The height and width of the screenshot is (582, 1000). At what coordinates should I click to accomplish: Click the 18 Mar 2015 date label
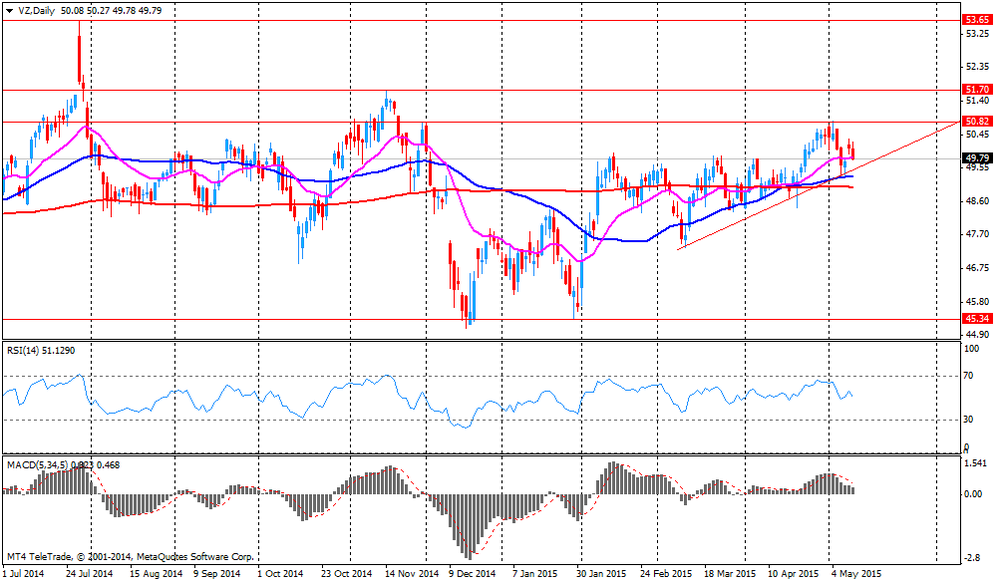pos(730,574)
